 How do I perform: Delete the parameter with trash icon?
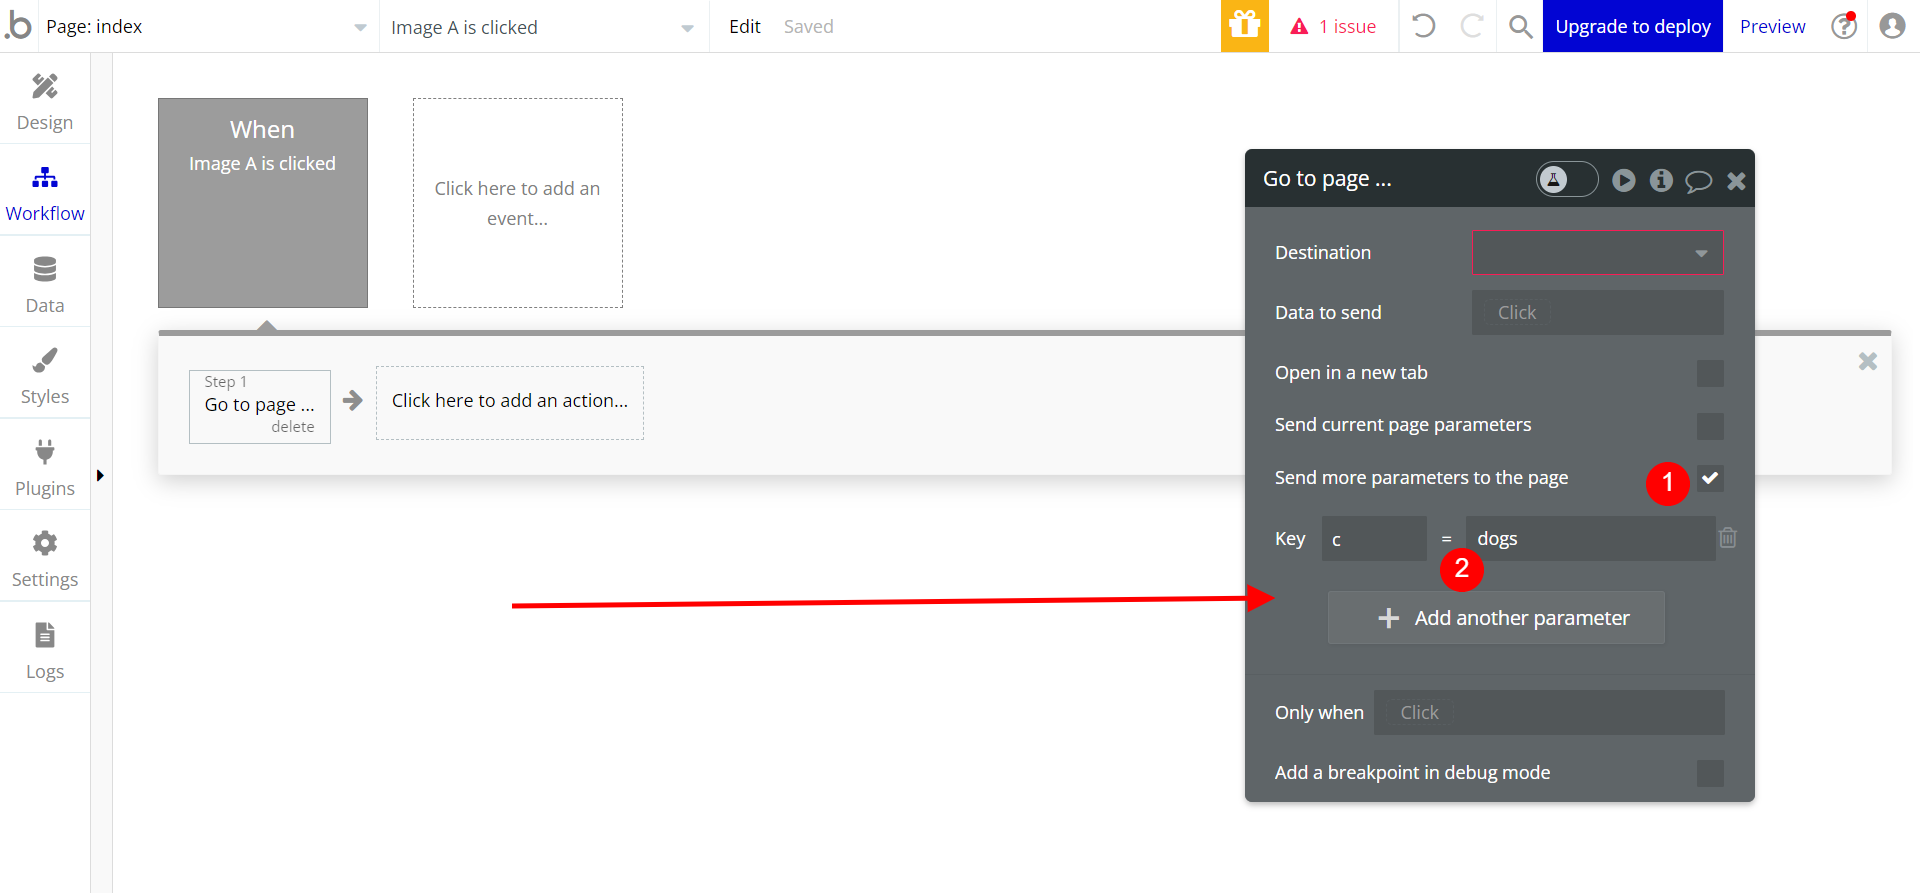click(1728, 538)
